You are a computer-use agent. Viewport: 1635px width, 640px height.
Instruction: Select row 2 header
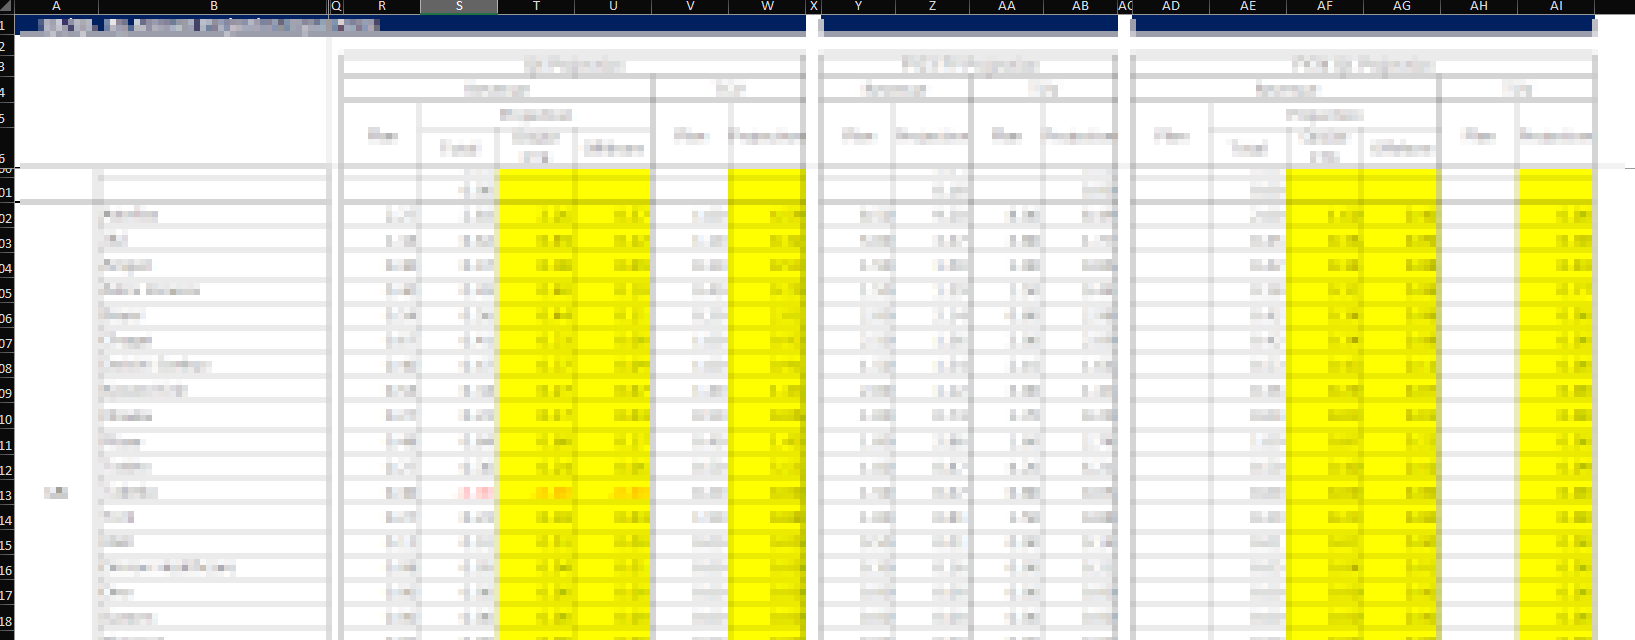click(x=6, y=46)
